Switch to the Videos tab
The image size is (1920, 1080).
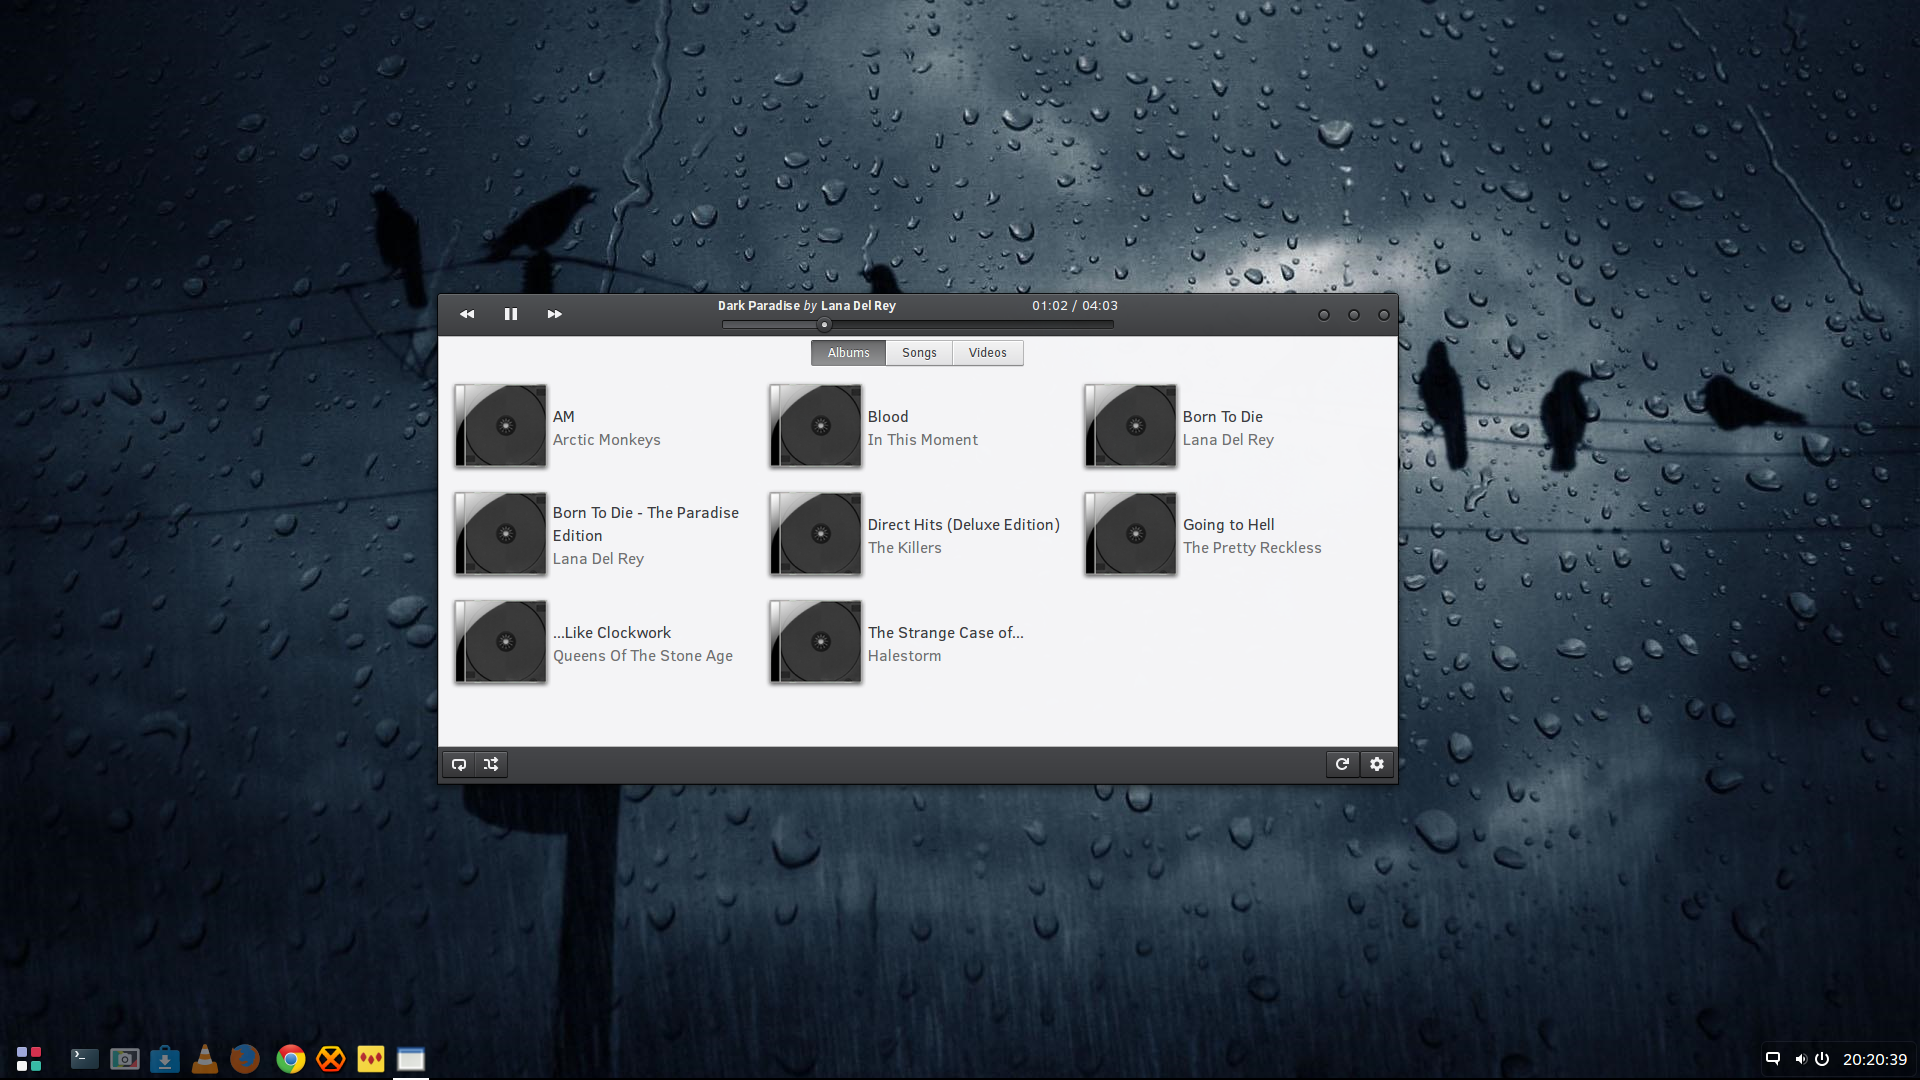click(987, 353)
